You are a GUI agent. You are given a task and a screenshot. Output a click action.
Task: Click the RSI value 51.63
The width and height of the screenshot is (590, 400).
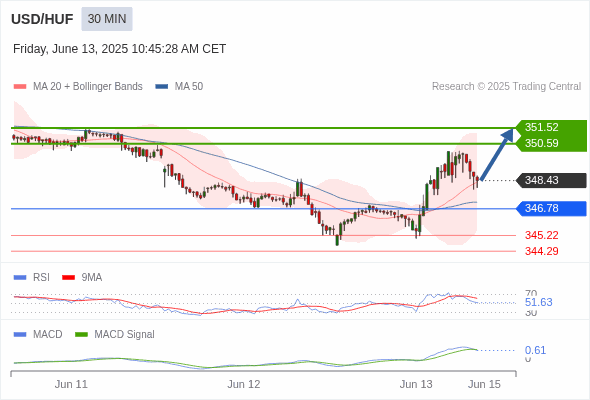click(x=538, y=303)
